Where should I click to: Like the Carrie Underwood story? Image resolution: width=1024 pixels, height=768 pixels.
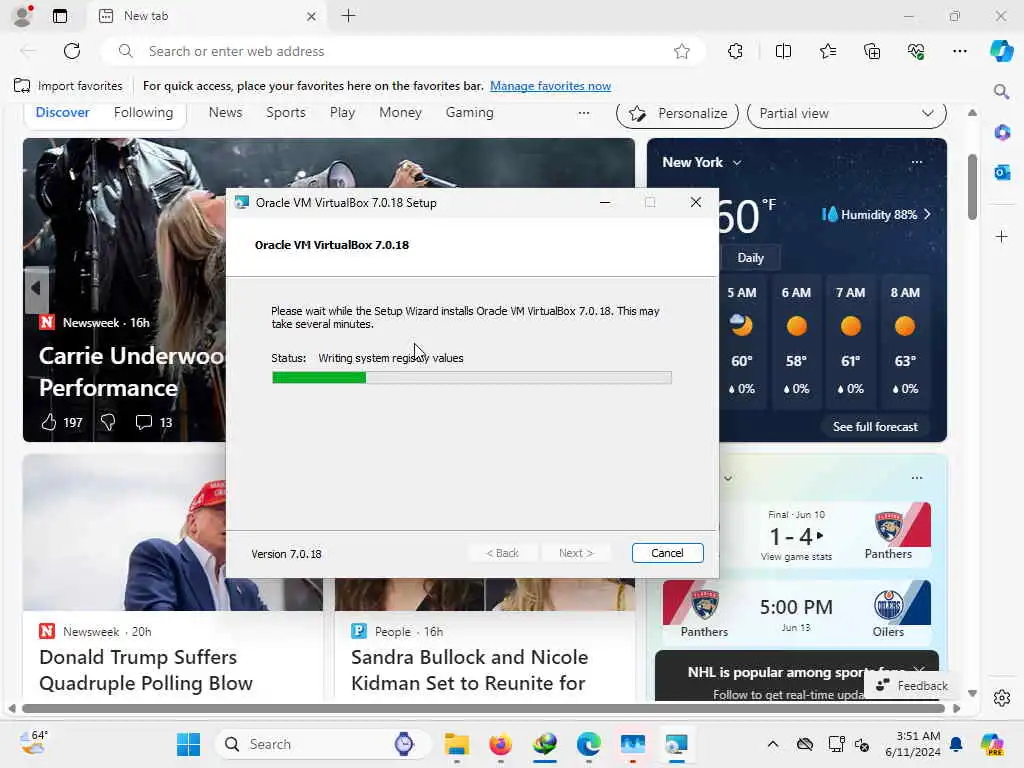(49, 423)
